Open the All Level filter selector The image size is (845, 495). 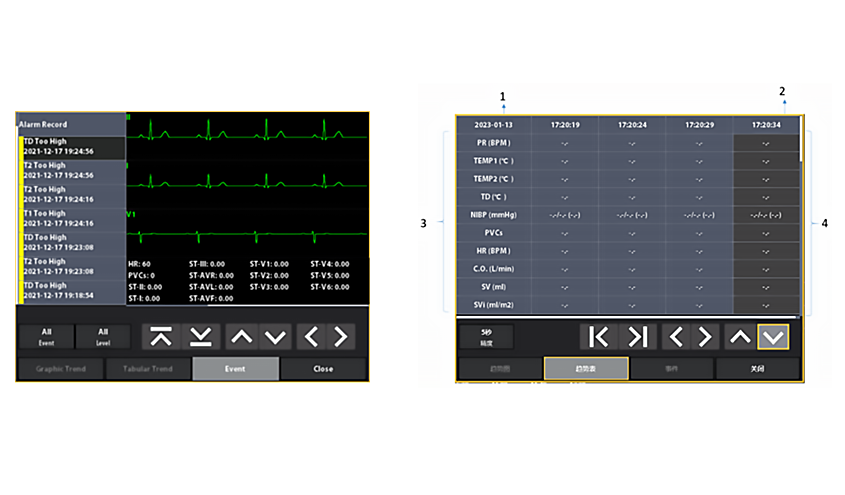click(x=104, y=336)
